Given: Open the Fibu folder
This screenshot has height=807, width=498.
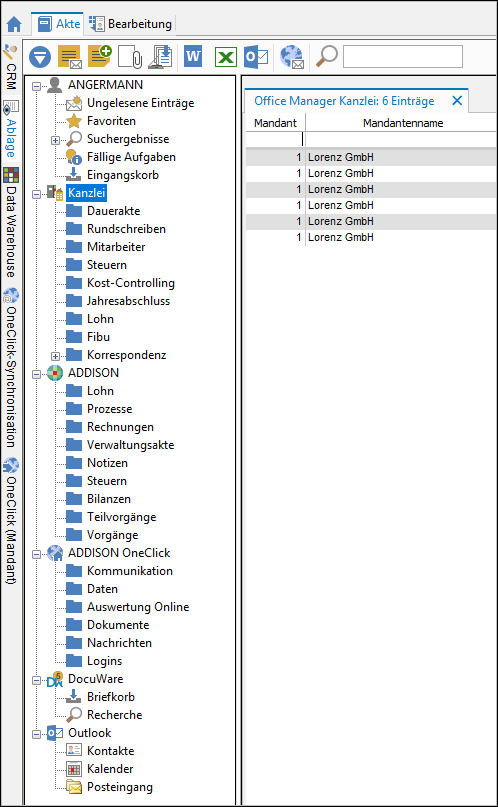Looking at the screenshot, I should [98, 337].
